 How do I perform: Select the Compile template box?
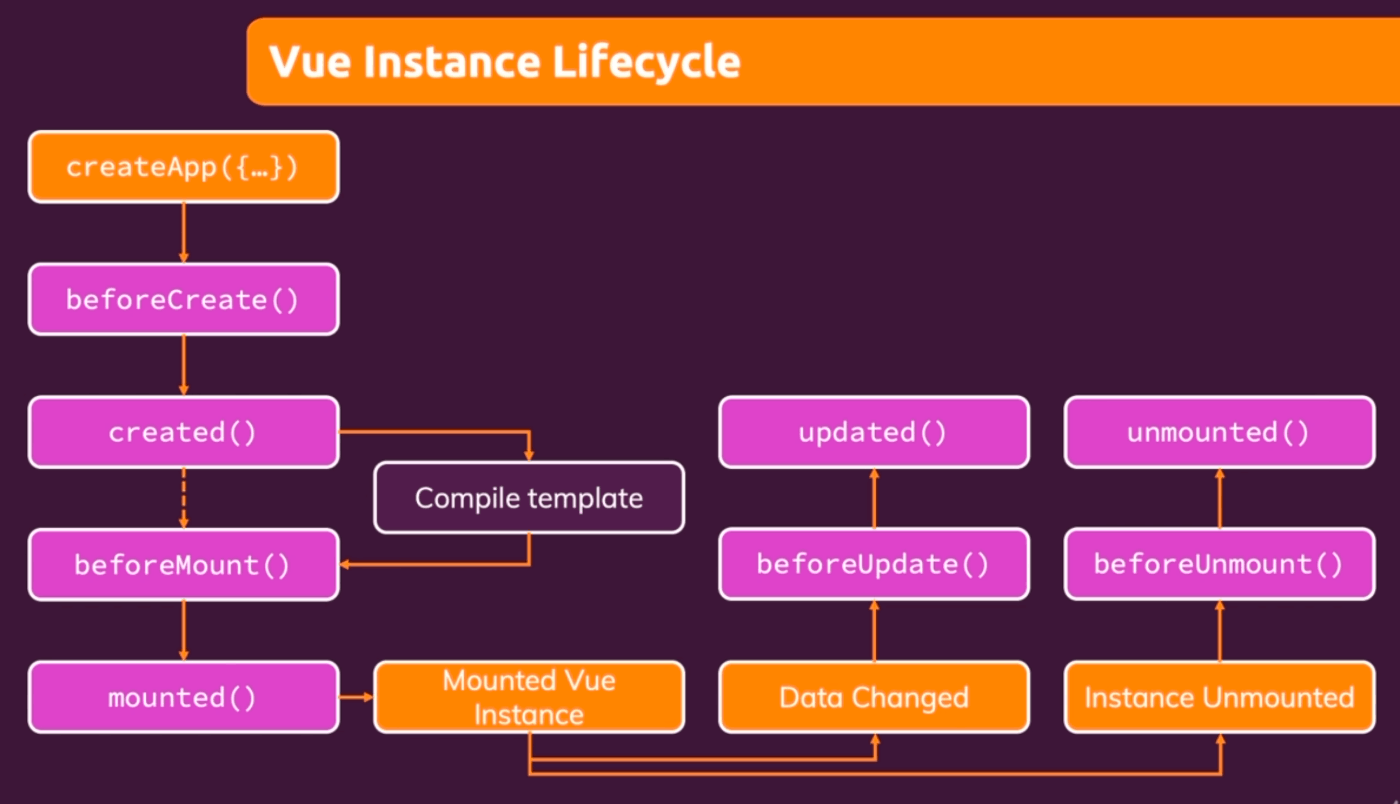coord(529,497)
